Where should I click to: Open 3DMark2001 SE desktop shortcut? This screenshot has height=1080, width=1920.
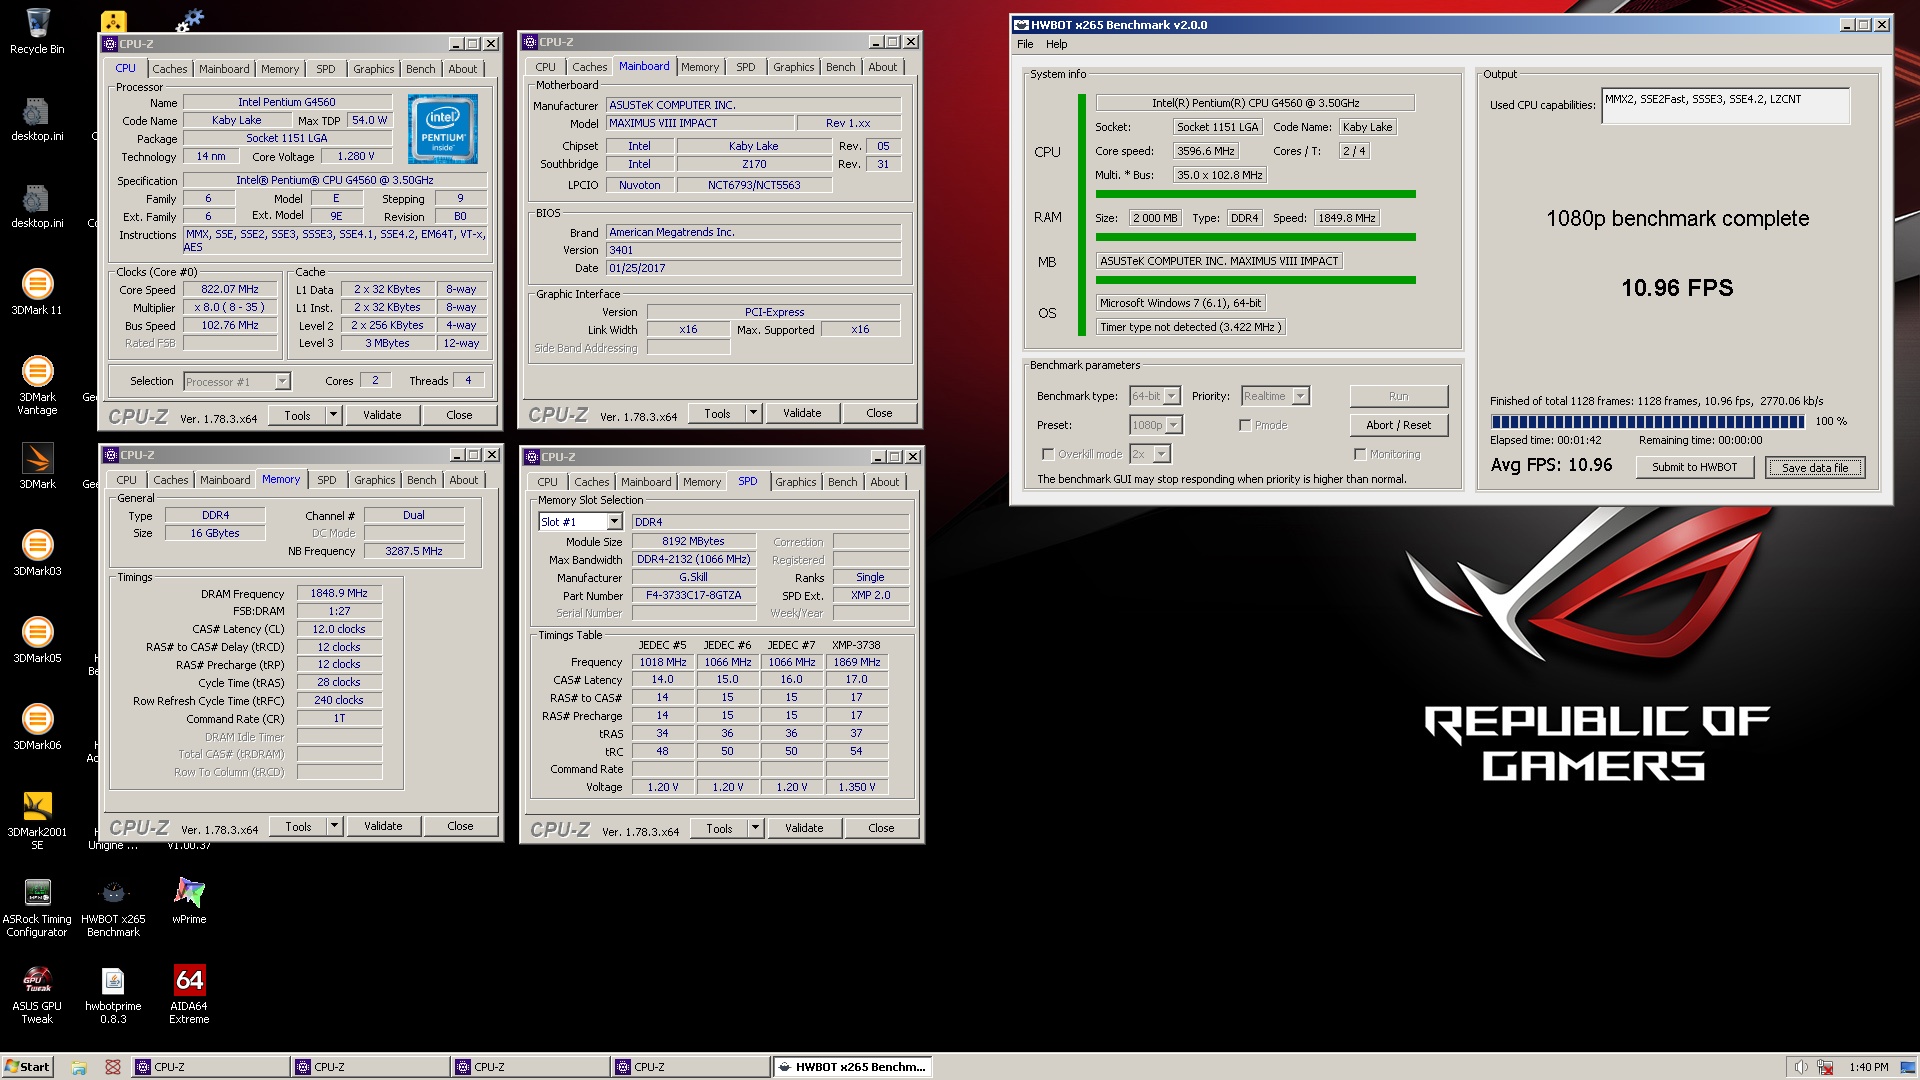pos(37,820)
